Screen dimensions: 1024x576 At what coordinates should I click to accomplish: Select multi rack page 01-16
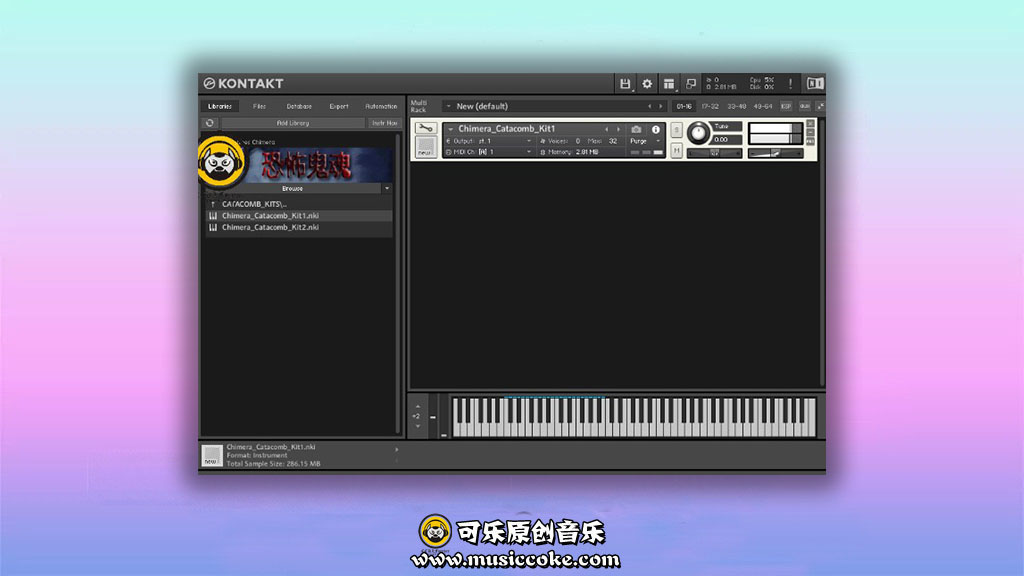point(684,106)
